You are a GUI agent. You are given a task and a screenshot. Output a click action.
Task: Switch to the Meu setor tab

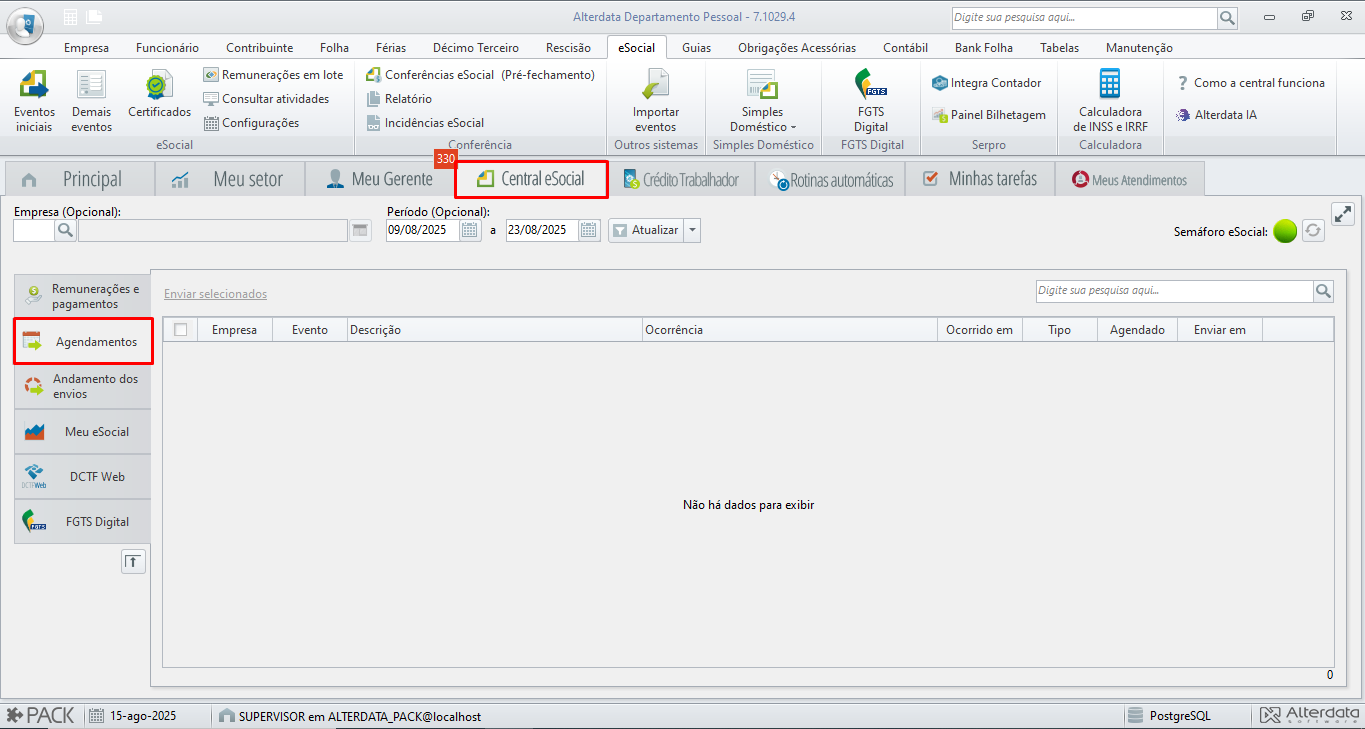(231, 179)
